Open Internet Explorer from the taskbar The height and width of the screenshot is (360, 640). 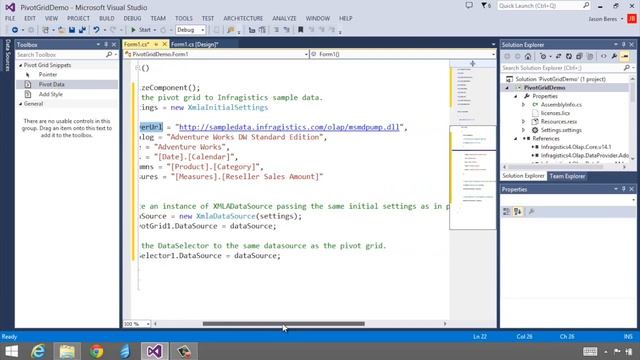[x=38, y=351]
